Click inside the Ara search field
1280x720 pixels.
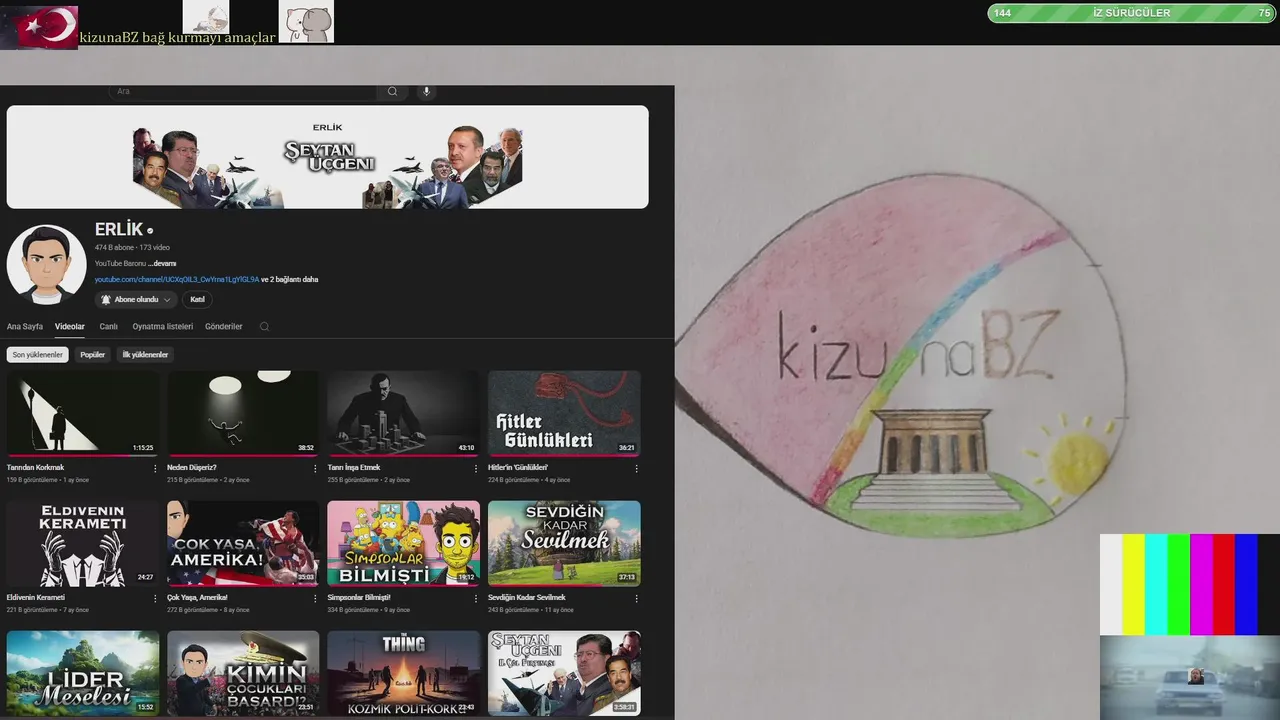click(x=245, y=91)
